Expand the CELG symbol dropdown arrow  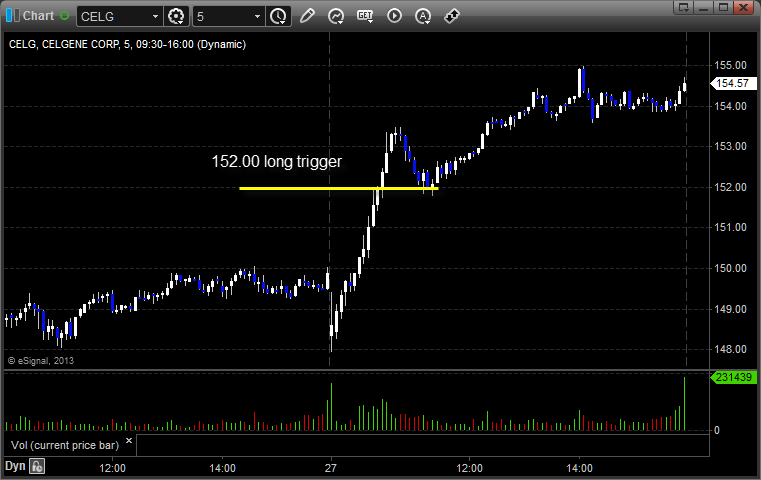[x=155, y=17]
